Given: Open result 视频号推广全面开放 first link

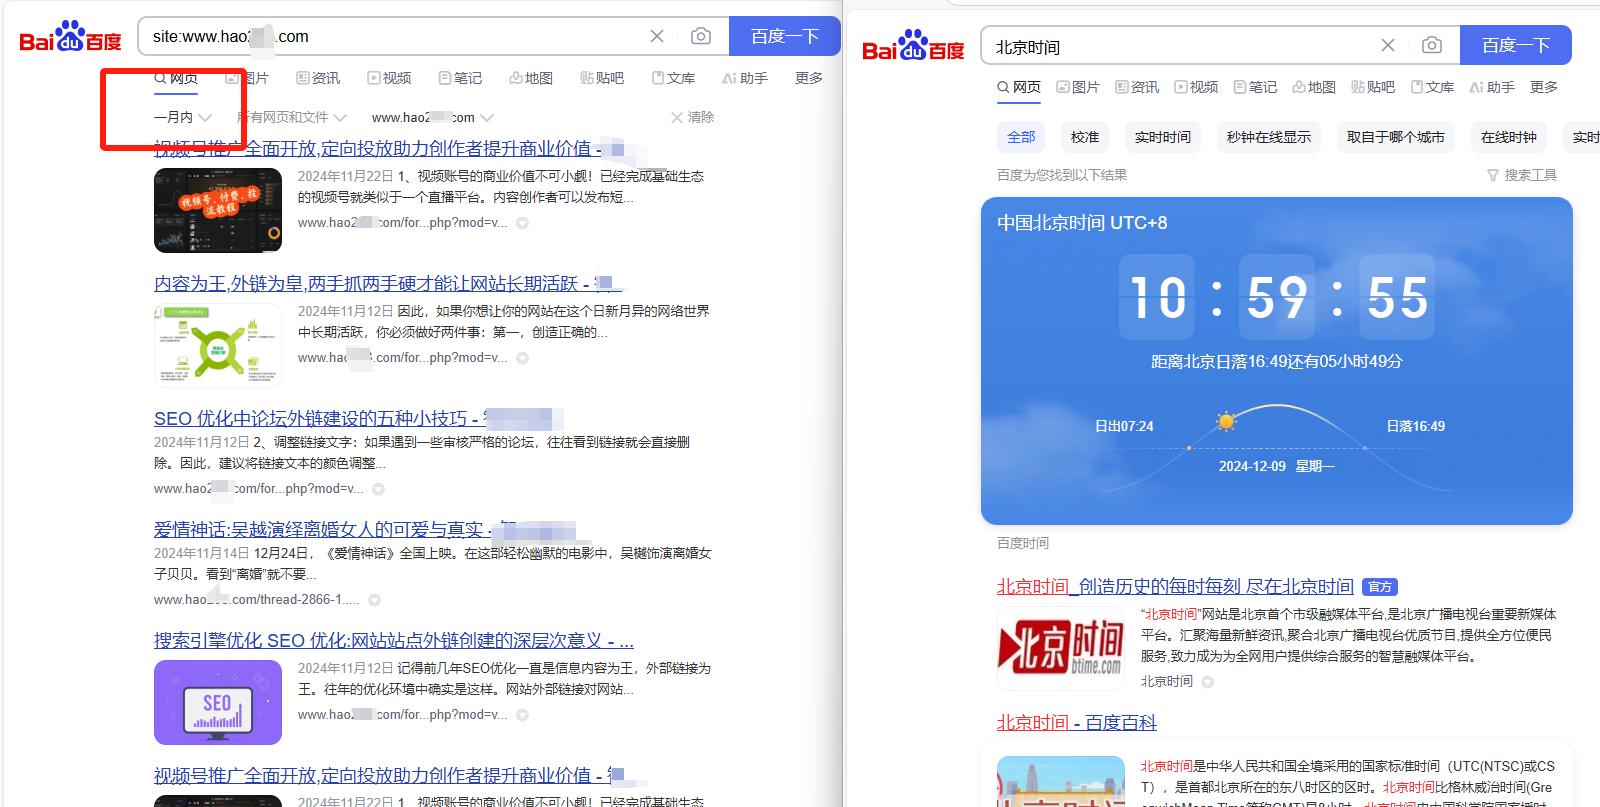Looking at the screenshot, I should point(378,148).
